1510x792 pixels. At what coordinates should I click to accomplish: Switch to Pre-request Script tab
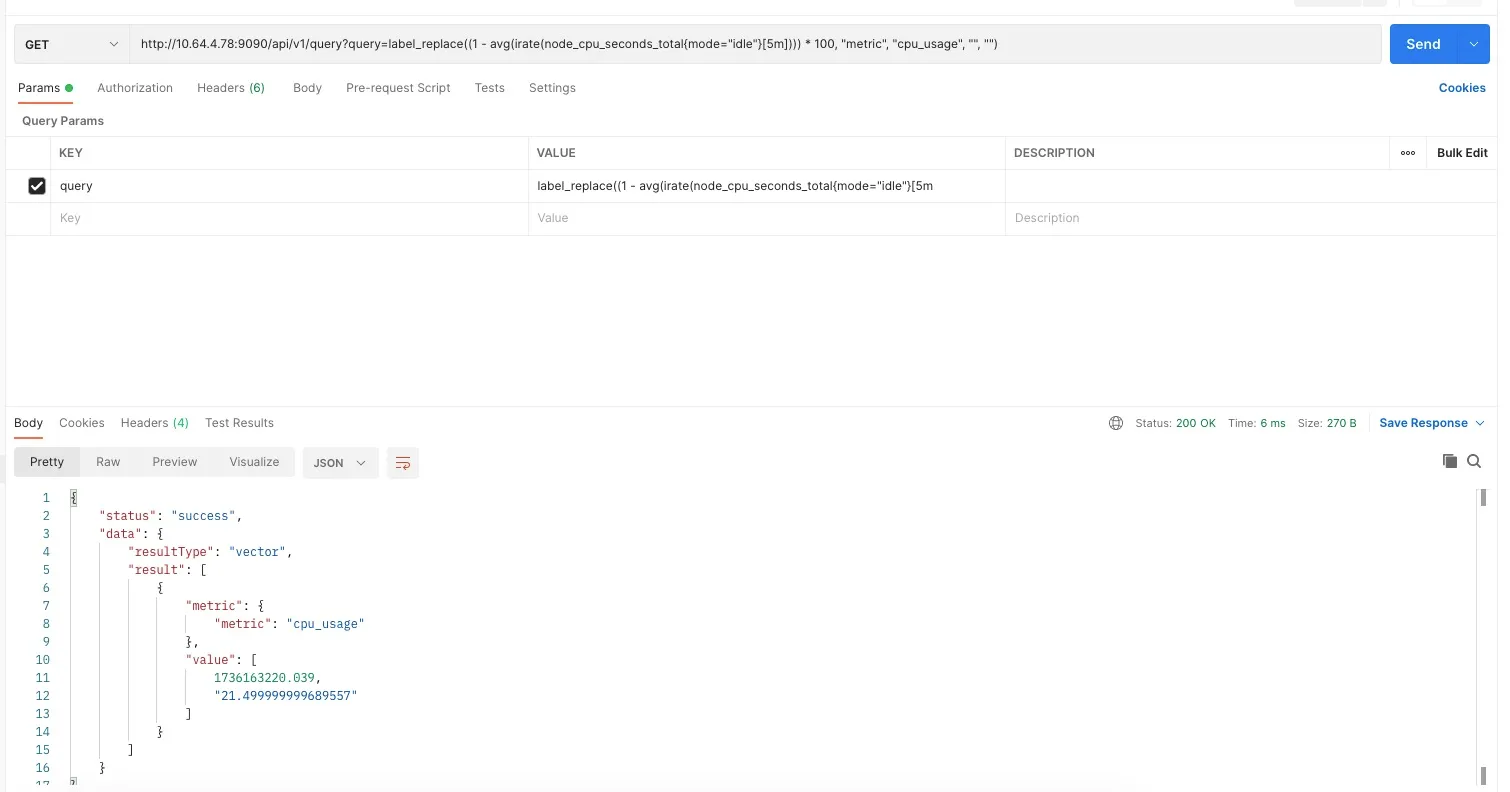pyautogui.click(x=398, y=88)
